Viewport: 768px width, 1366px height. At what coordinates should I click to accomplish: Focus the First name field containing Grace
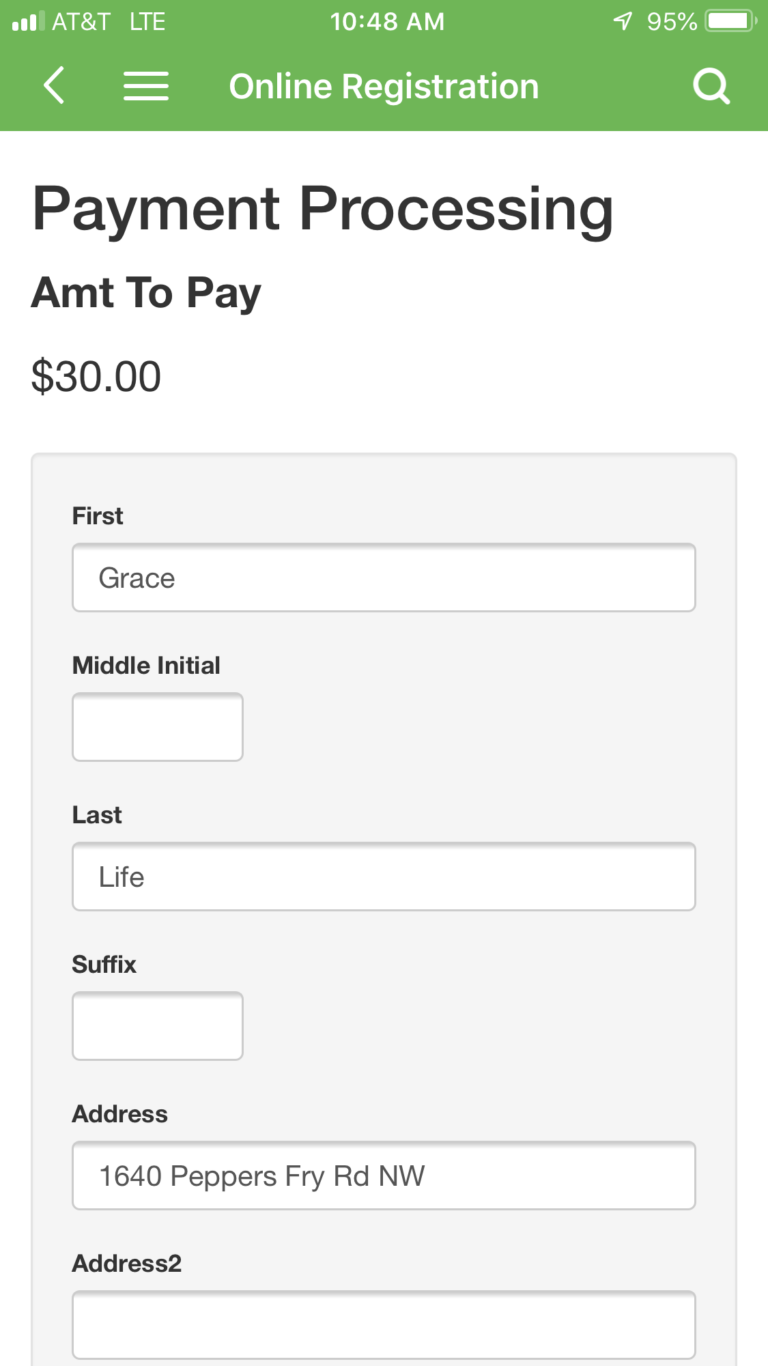(x=383, y=577)
